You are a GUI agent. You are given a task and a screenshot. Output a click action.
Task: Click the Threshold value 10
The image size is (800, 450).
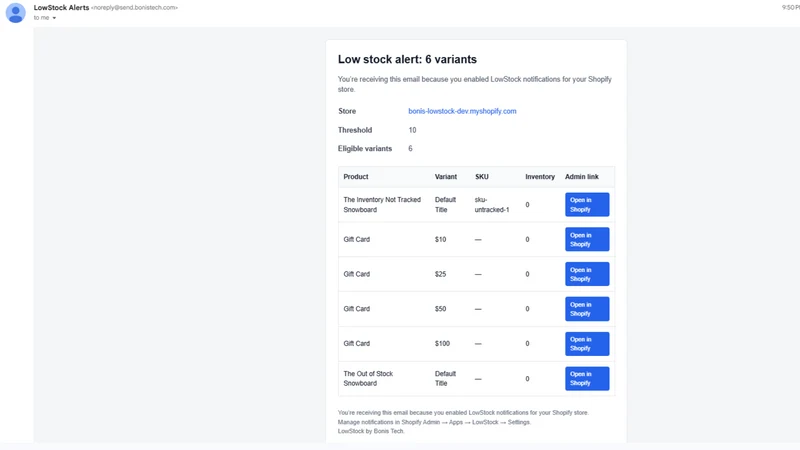[412, 130]
